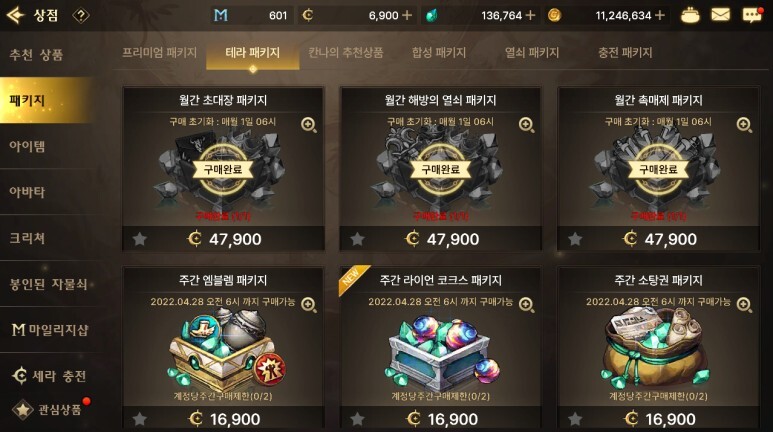Add gems with plus beside 136,764
The height and width of the screenshot is (432, 773).
tap(530, 15)
